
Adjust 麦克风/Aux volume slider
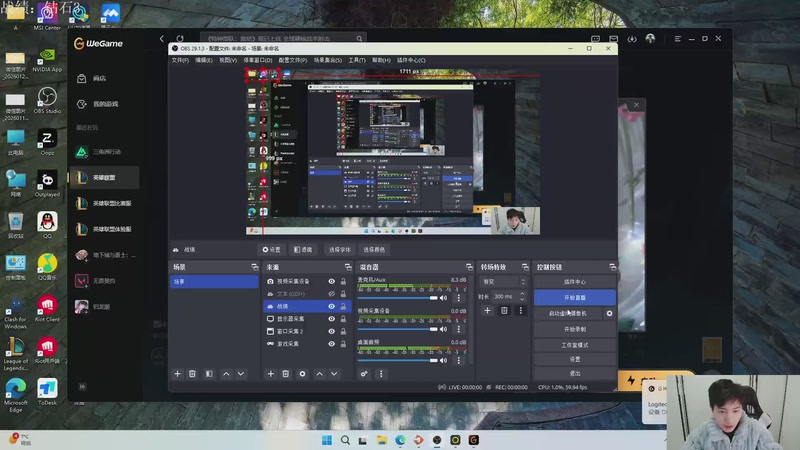[x=397, y=298]
